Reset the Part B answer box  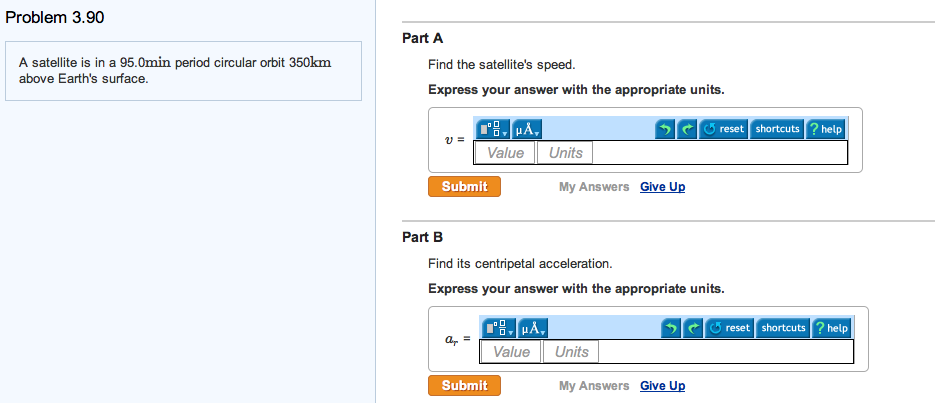point(729,328)
